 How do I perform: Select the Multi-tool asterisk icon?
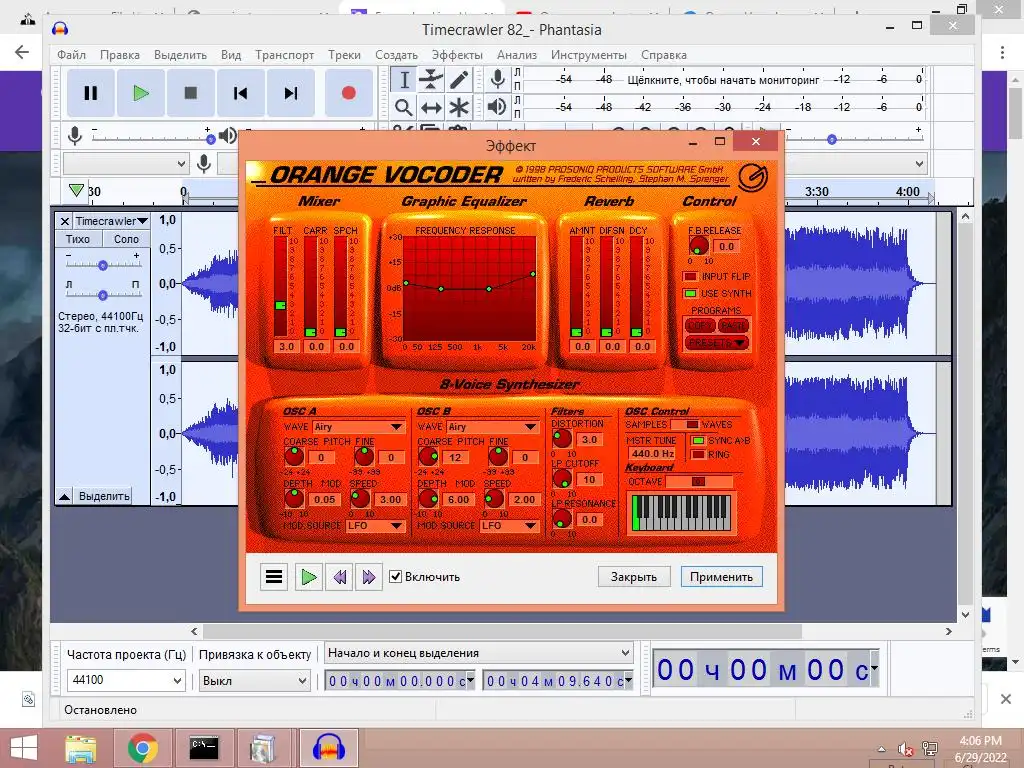459,107
